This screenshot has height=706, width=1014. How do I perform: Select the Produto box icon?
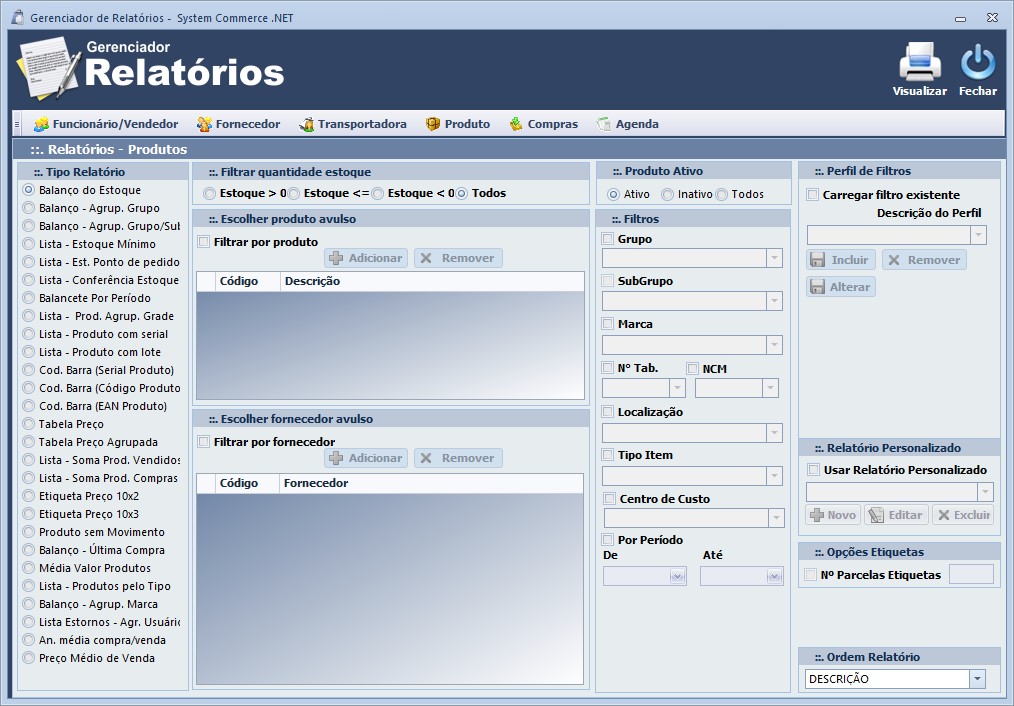coord(433,124)
